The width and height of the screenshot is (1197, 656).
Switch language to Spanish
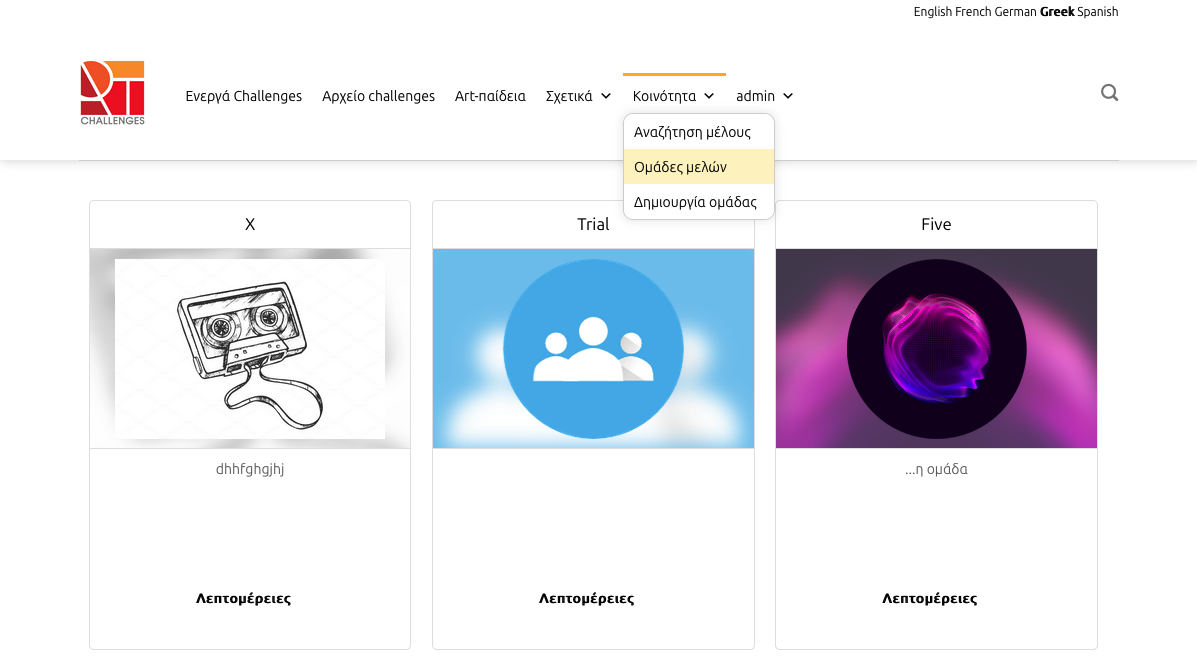point(1098,12)
